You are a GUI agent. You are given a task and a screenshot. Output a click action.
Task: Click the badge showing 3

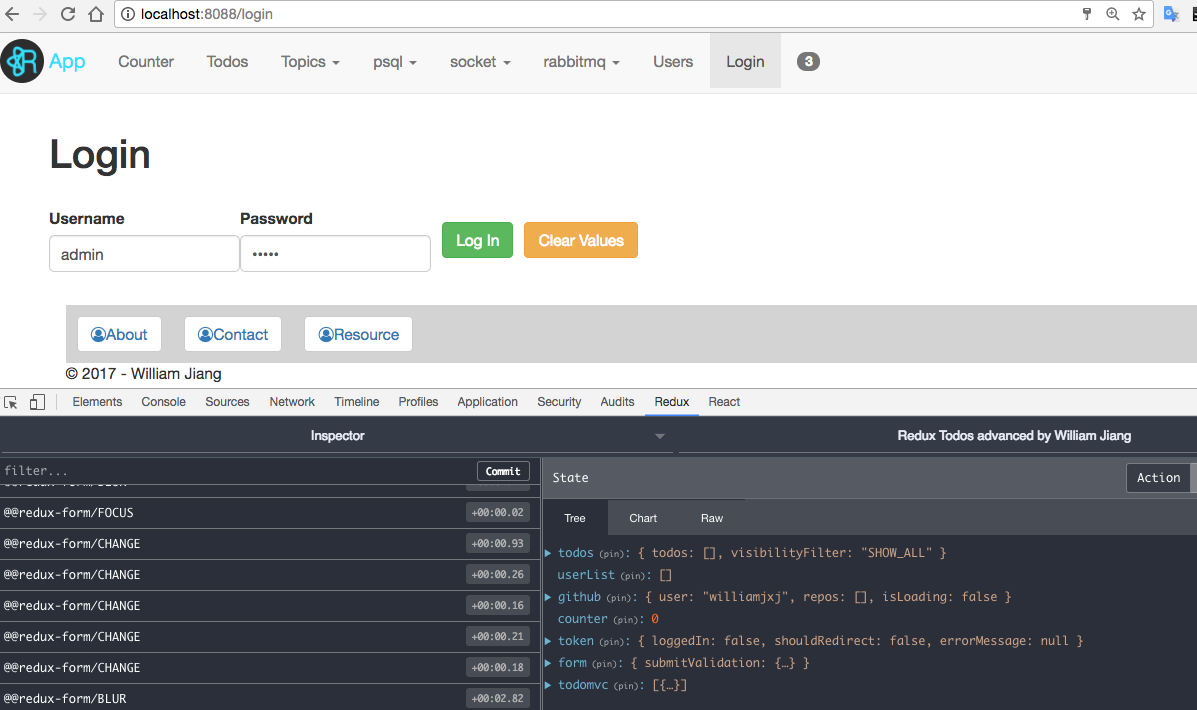coord(808,61)
